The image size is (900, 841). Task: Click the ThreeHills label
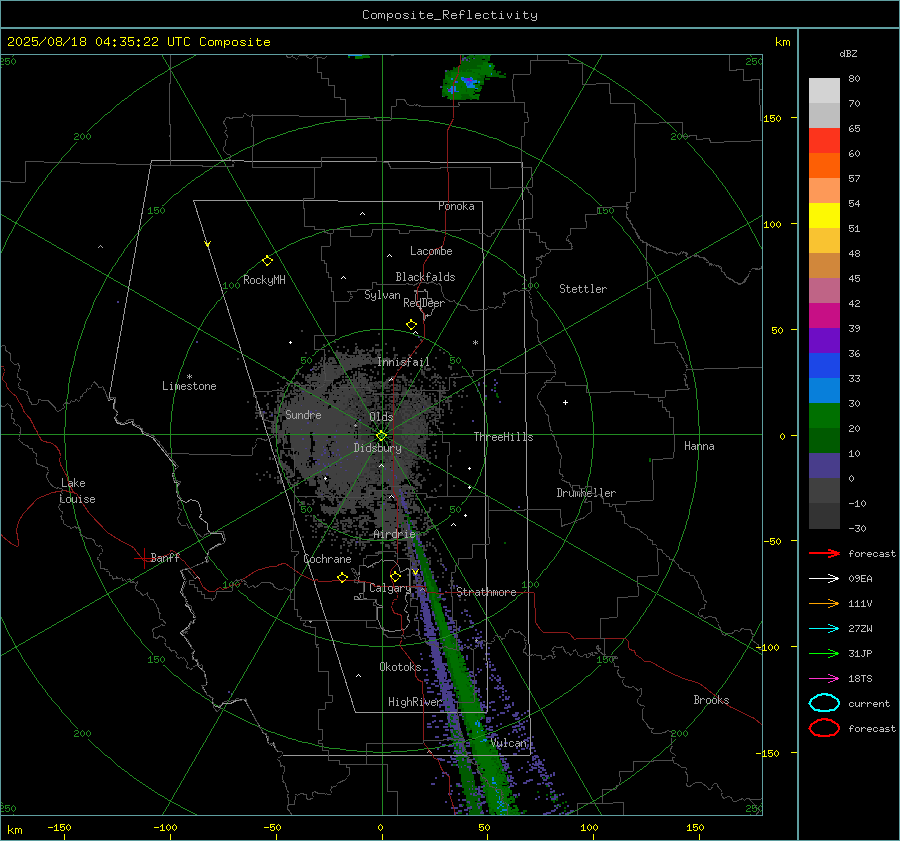click(503, 437)
